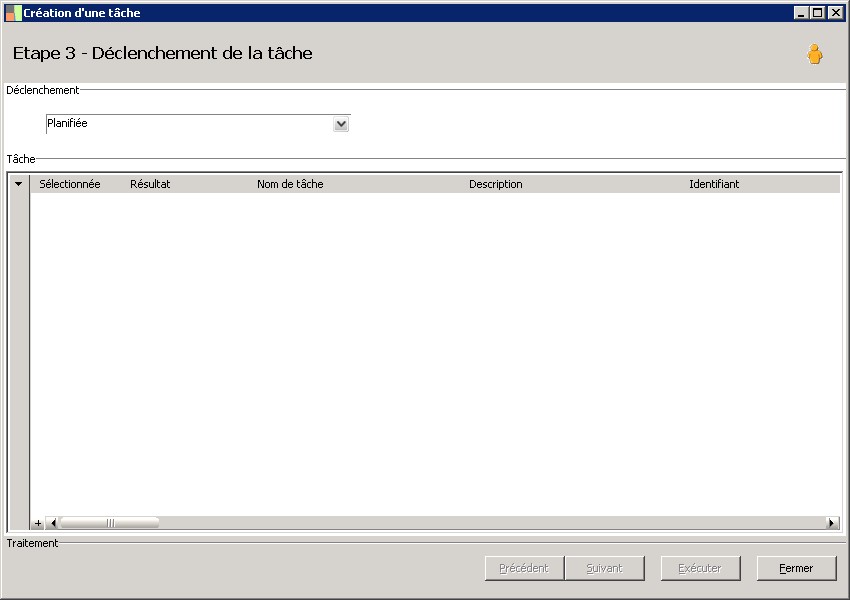Image resolution: width=850 pixels, height=600 pixels.
Task: Open the table menu triangle in the header corner
Action: coord(18,184)
